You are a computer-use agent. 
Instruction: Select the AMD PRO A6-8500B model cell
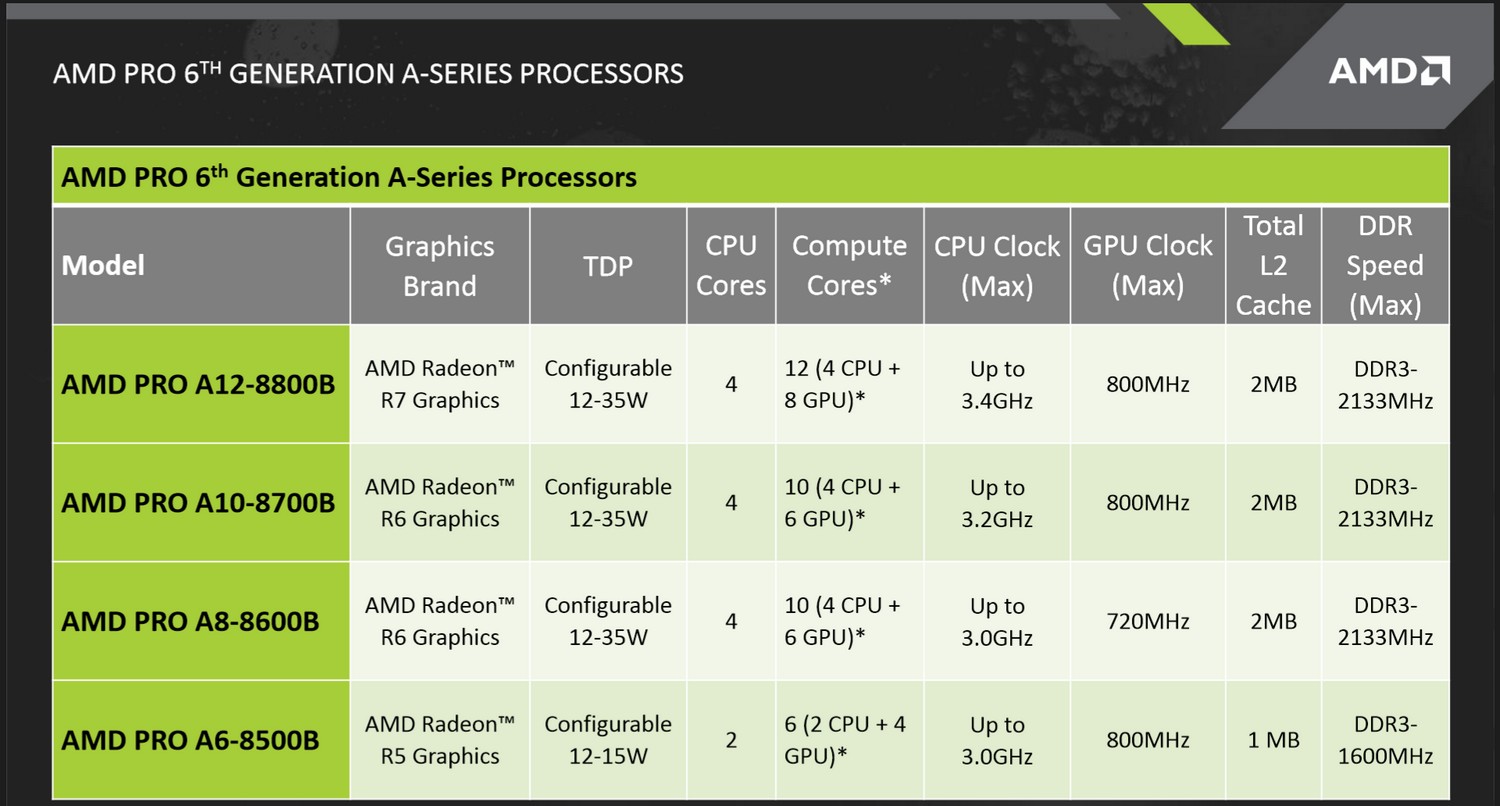pyautogui.click(x=201, y=740)
